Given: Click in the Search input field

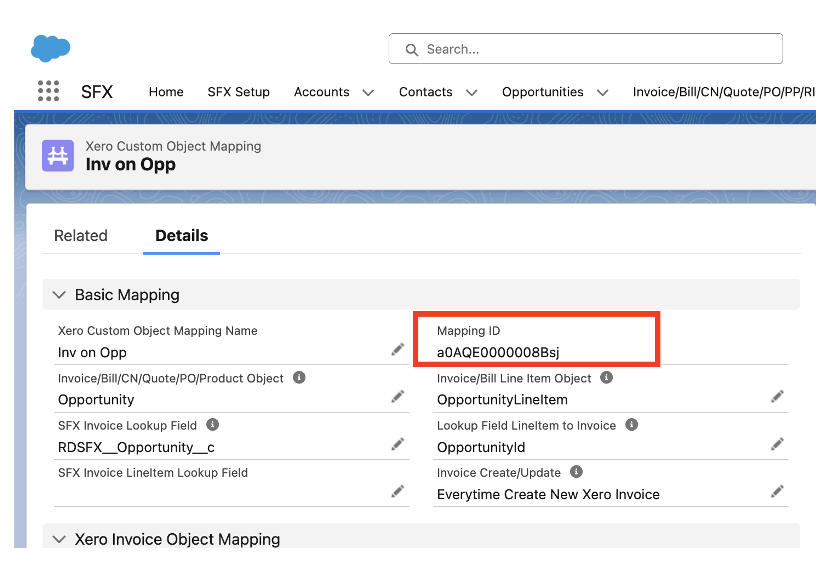Looking at the screenshot, I should (585, 49).
